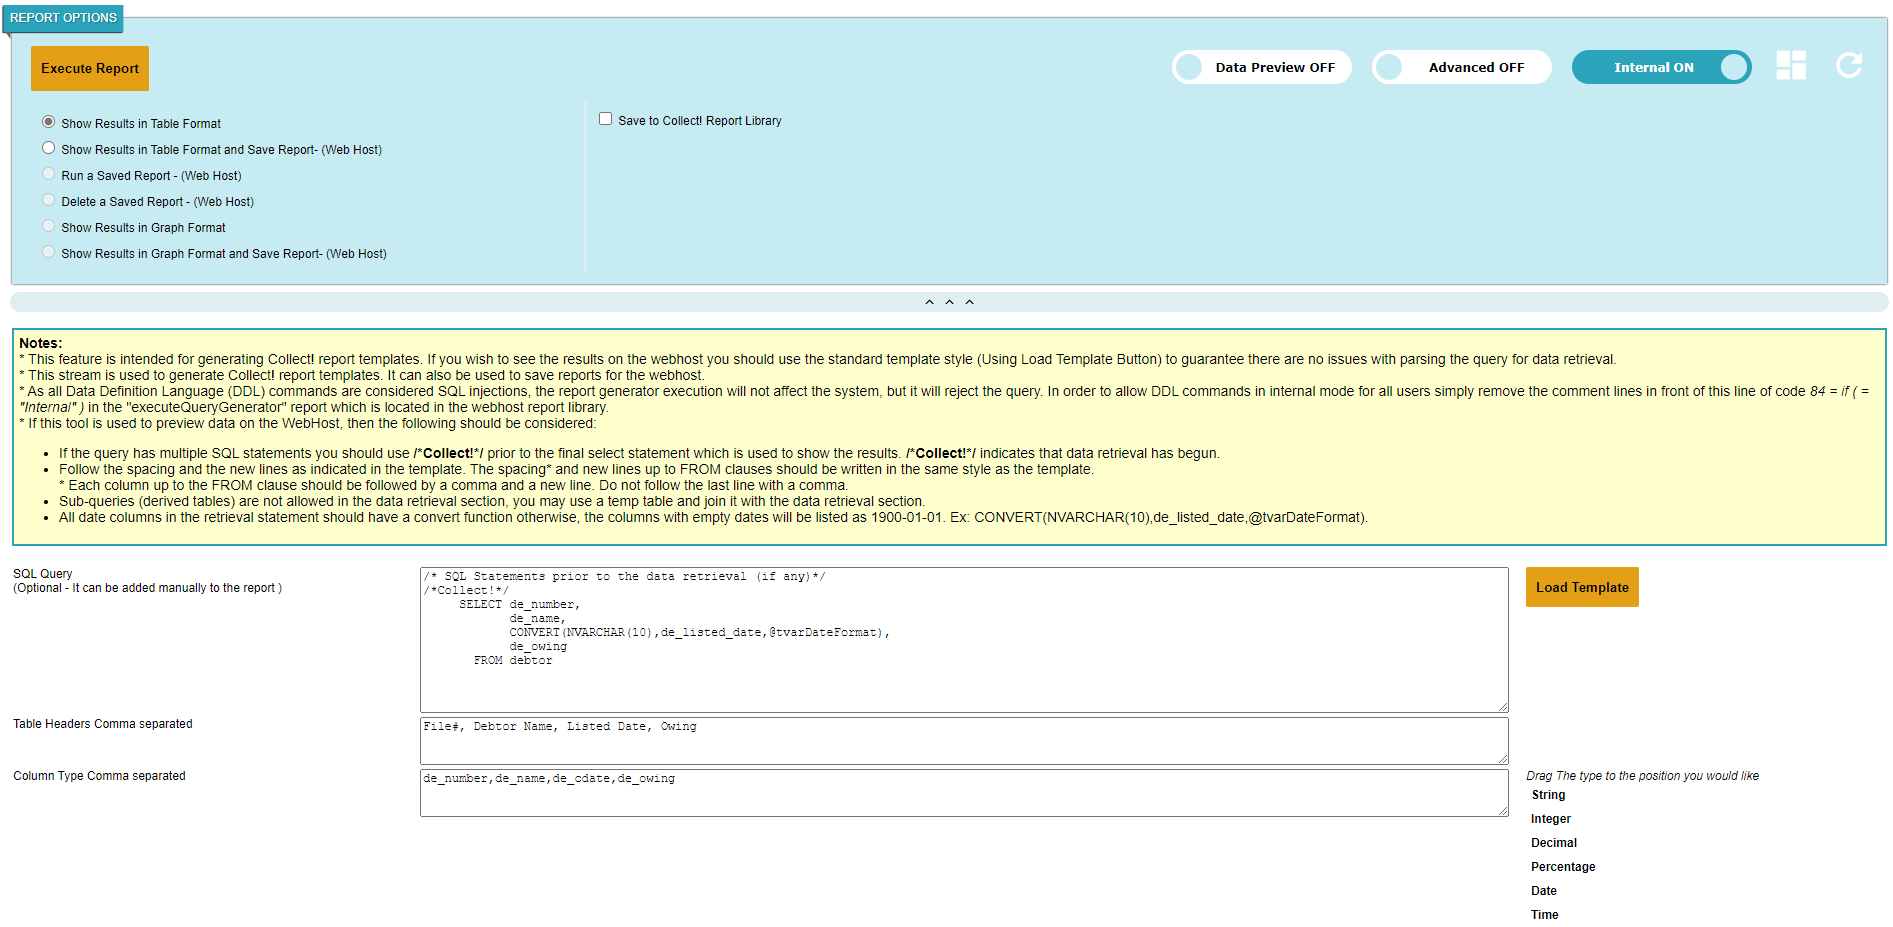
Task: Click the REPORT OPTIONS tab header
Action: [x=63, y=18]
